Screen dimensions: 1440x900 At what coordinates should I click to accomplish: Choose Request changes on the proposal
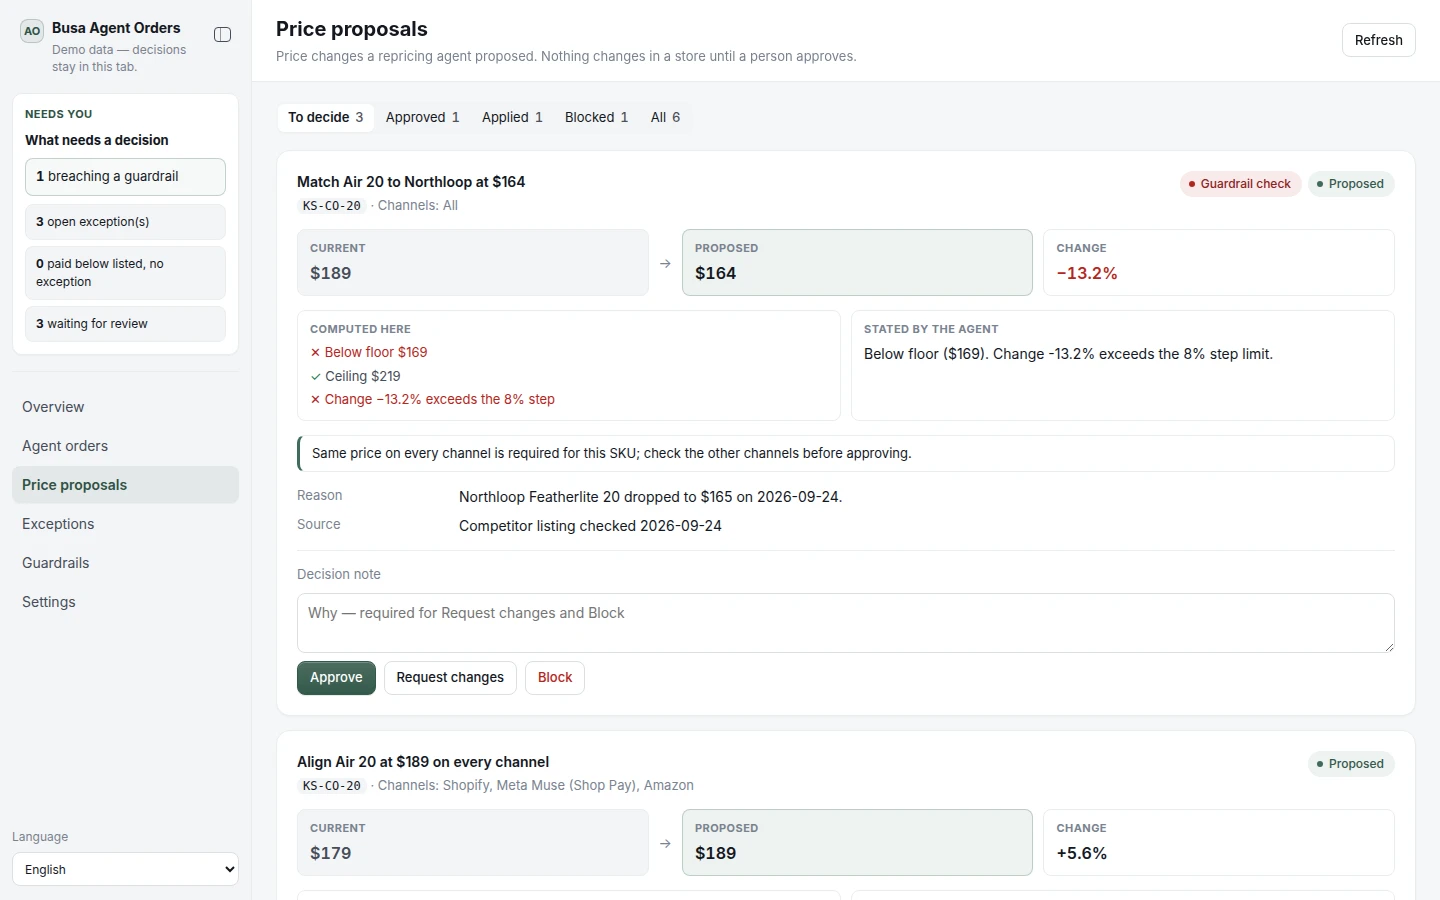click(x=450, y=678)
